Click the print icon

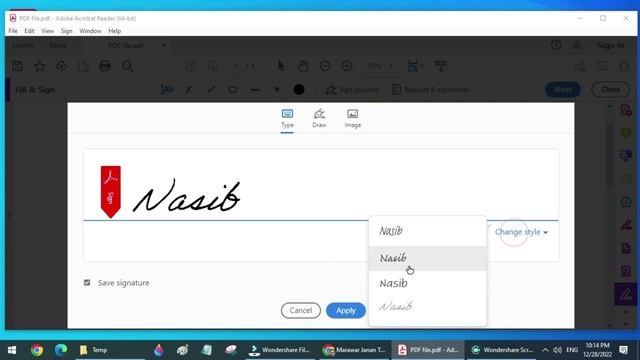105,66
